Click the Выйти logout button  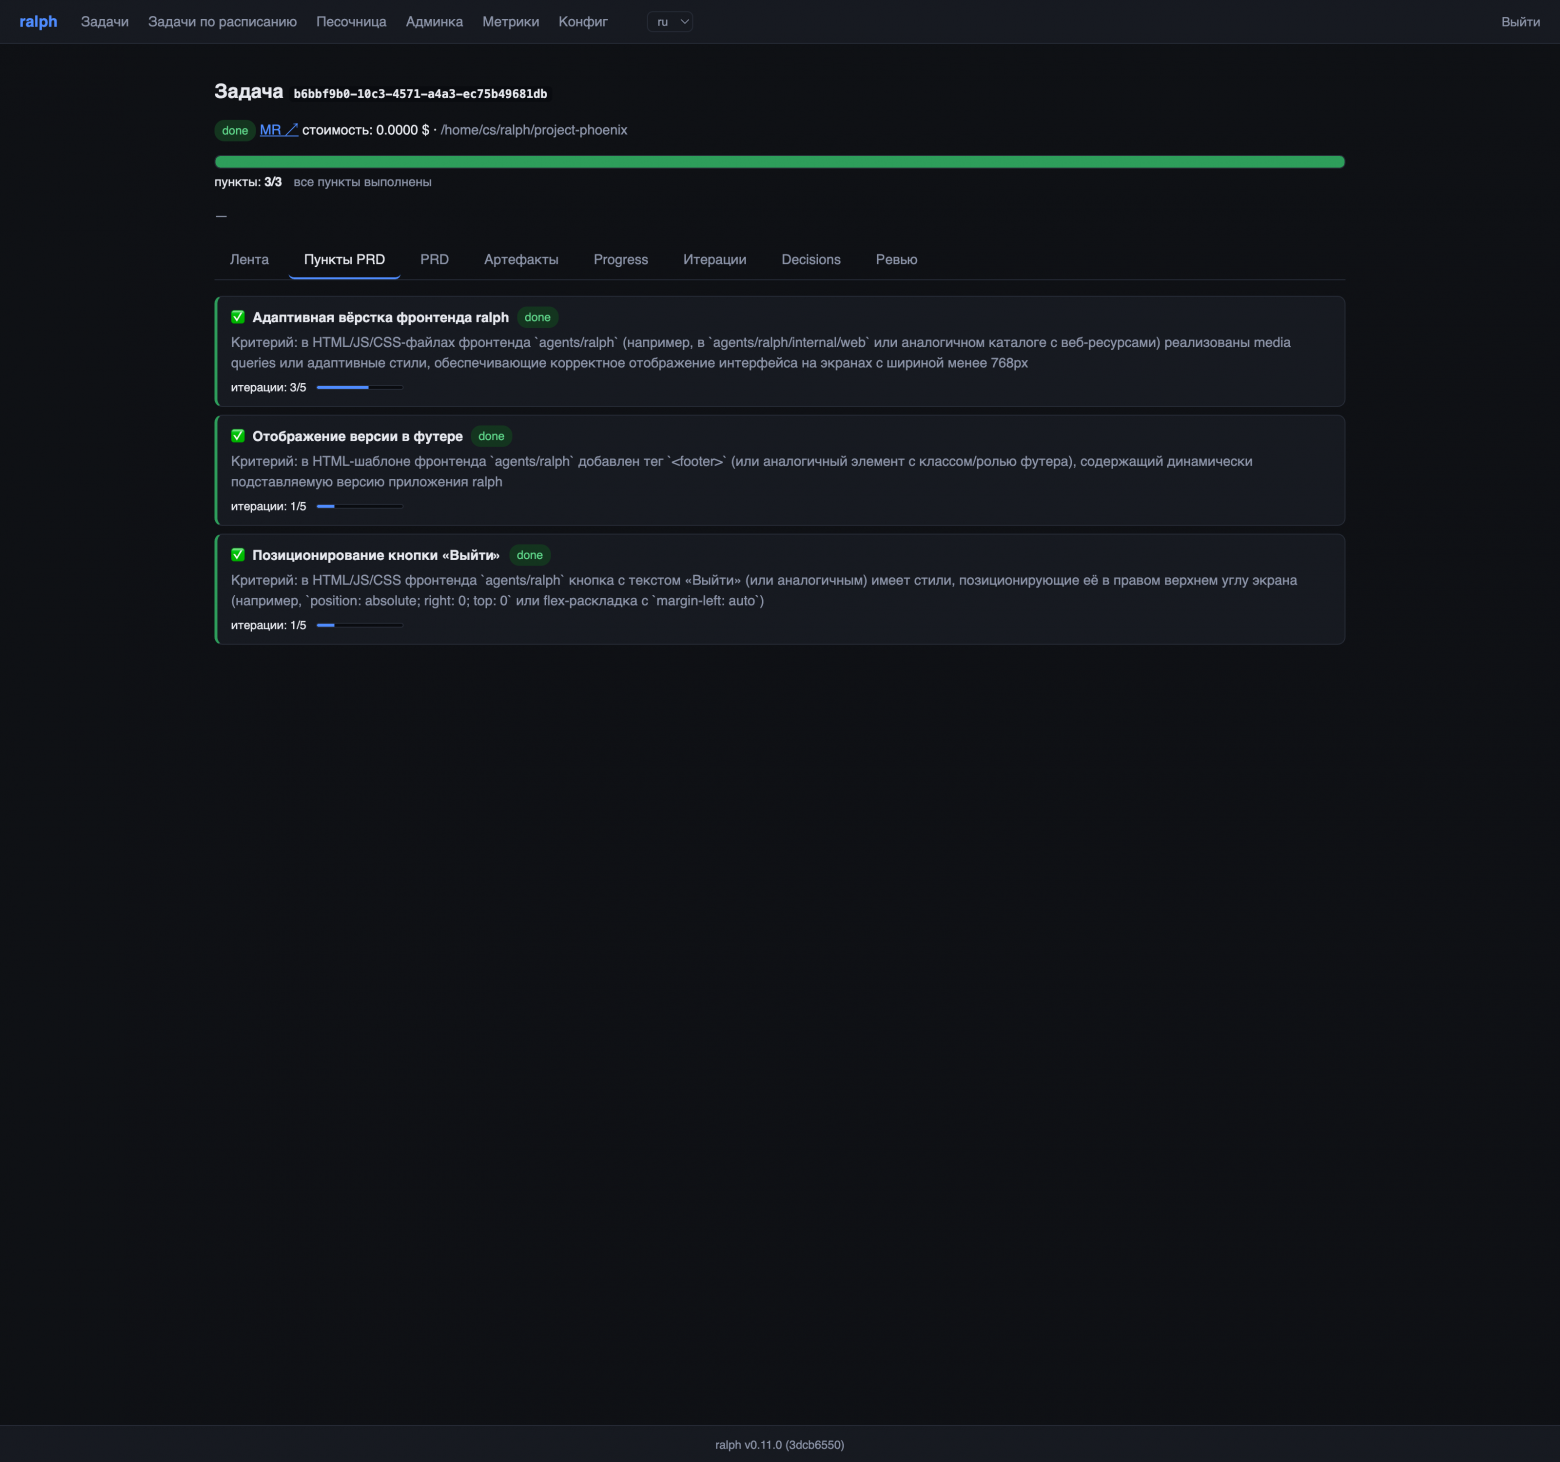tap(1520, 22)
